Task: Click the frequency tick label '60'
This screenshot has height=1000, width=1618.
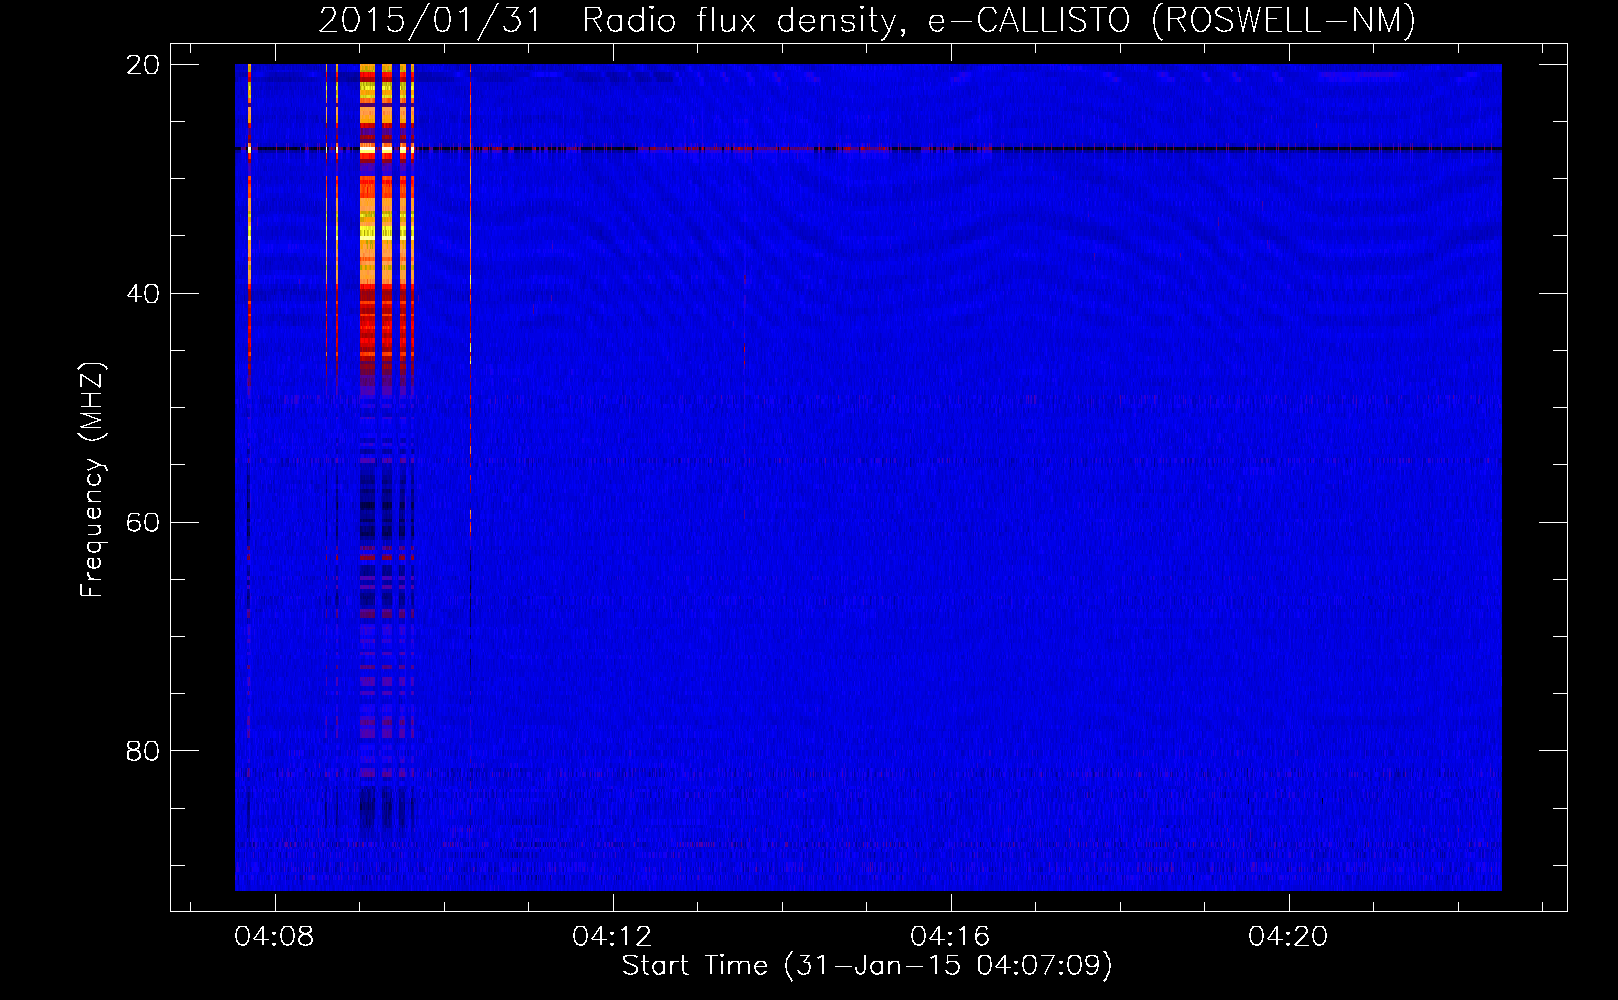Action: click(143, 523)
